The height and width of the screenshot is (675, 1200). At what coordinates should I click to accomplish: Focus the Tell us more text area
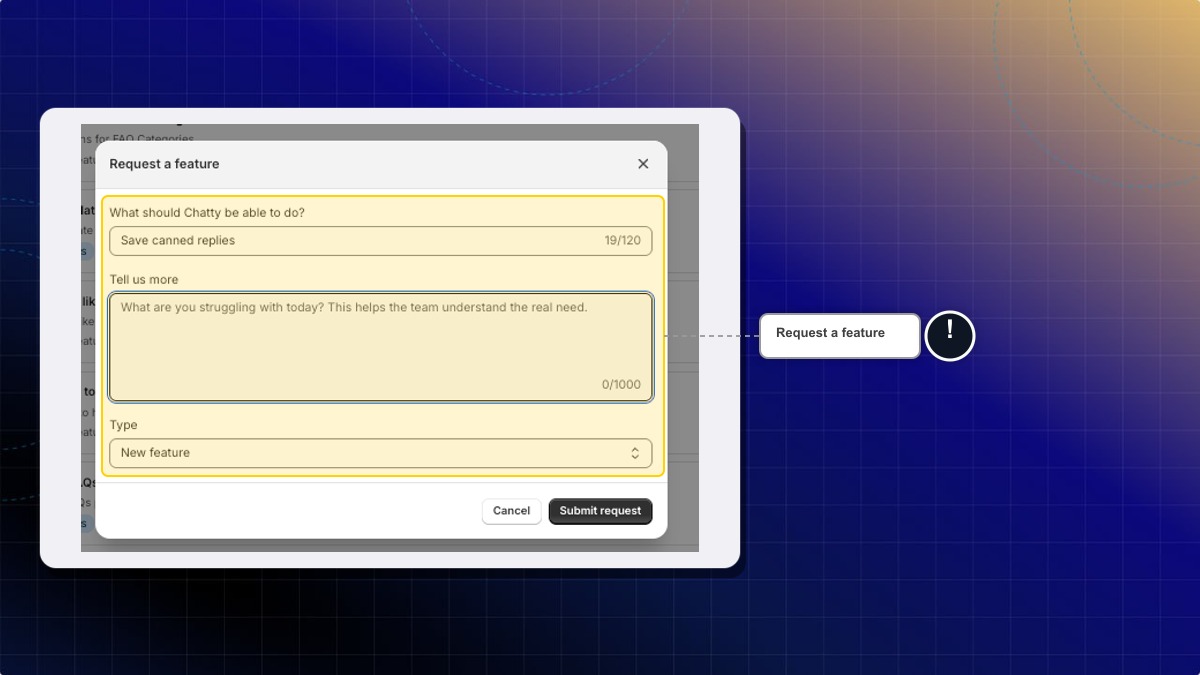[381, 347]
